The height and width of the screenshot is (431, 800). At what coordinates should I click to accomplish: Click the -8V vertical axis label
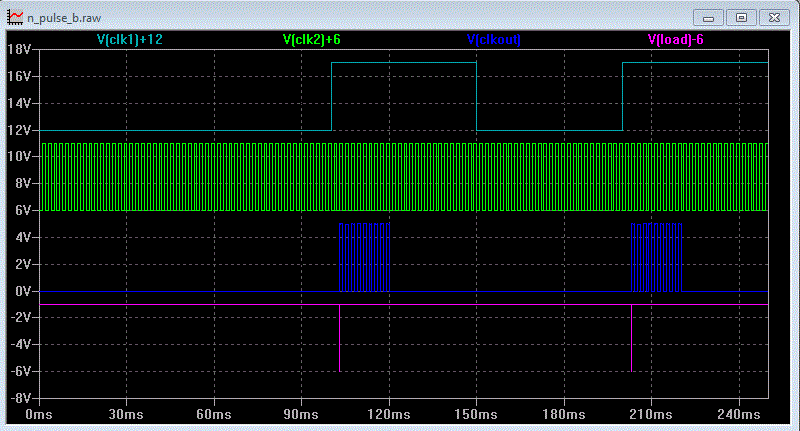21,398
